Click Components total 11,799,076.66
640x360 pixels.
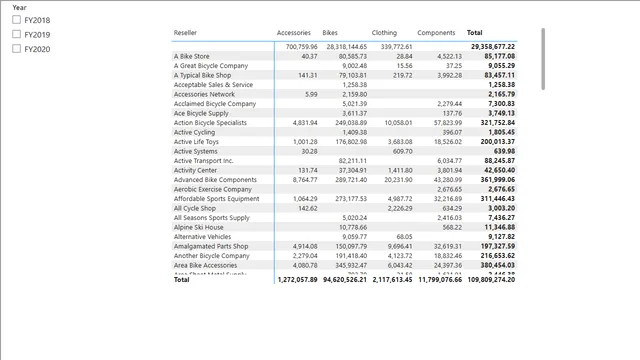coord(440,280)
